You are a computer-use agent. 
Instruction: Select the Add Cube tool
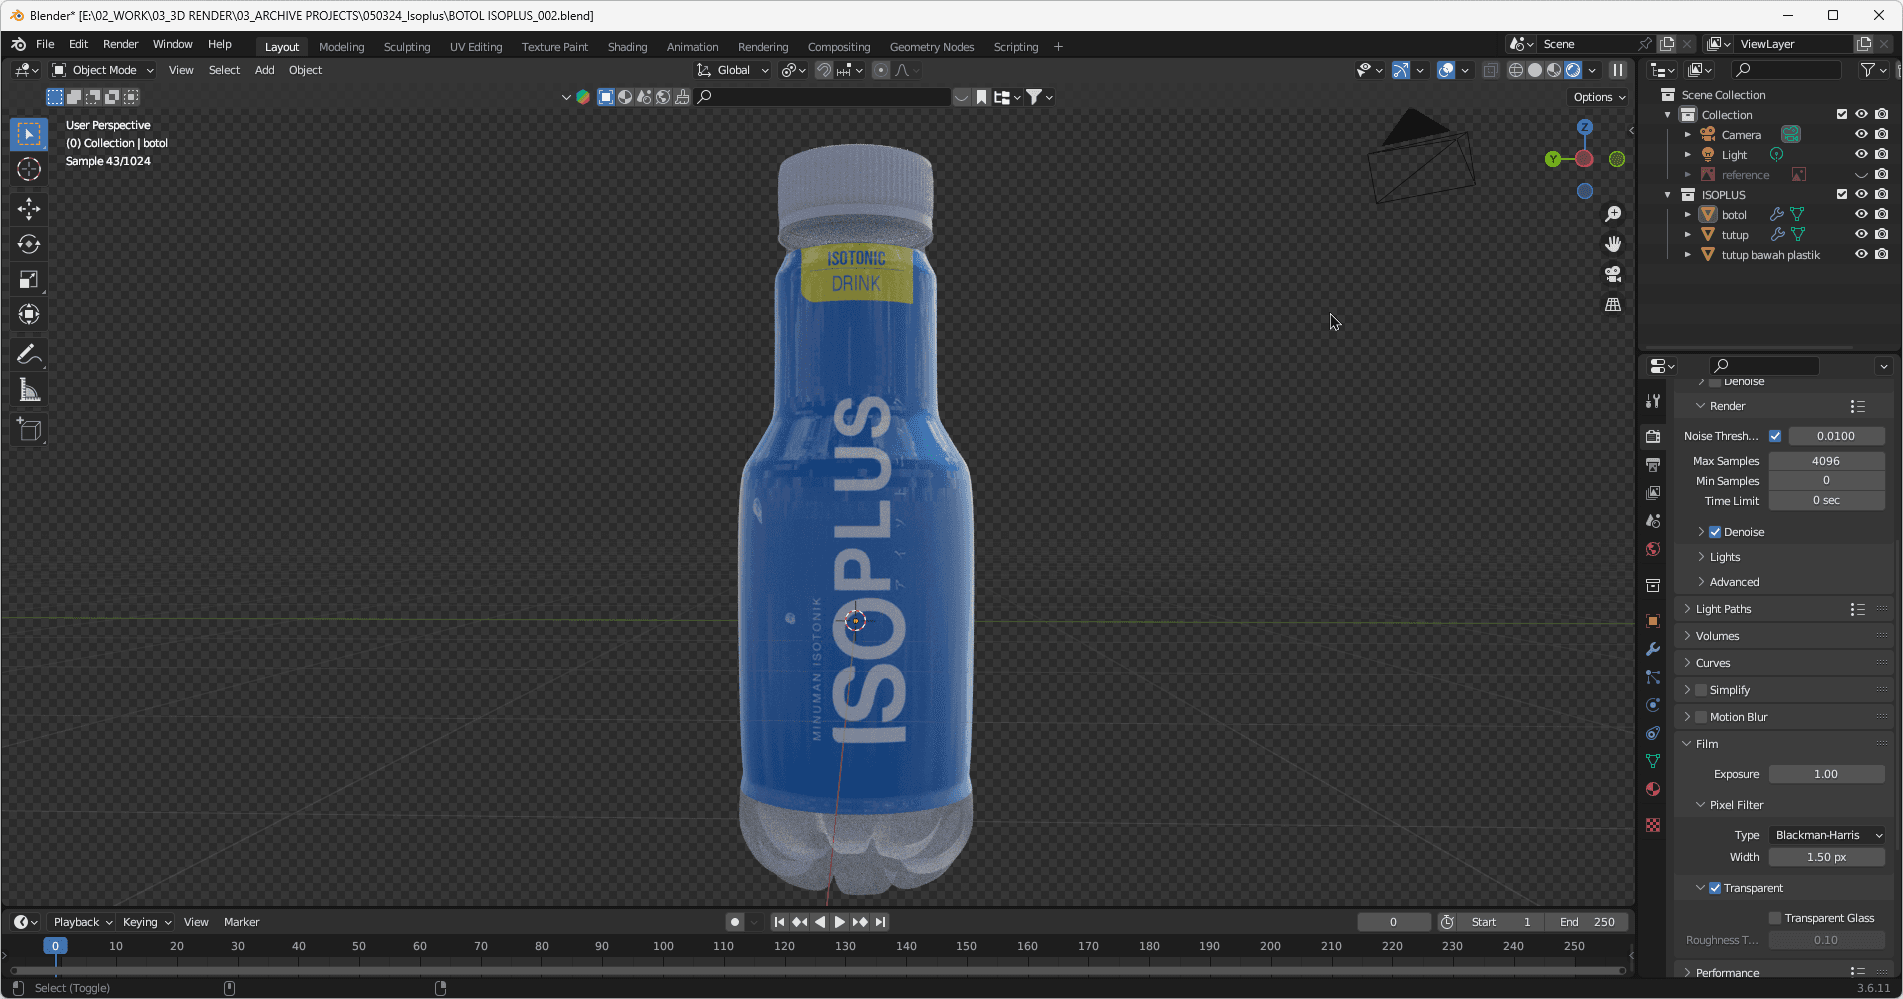point(29,430)
